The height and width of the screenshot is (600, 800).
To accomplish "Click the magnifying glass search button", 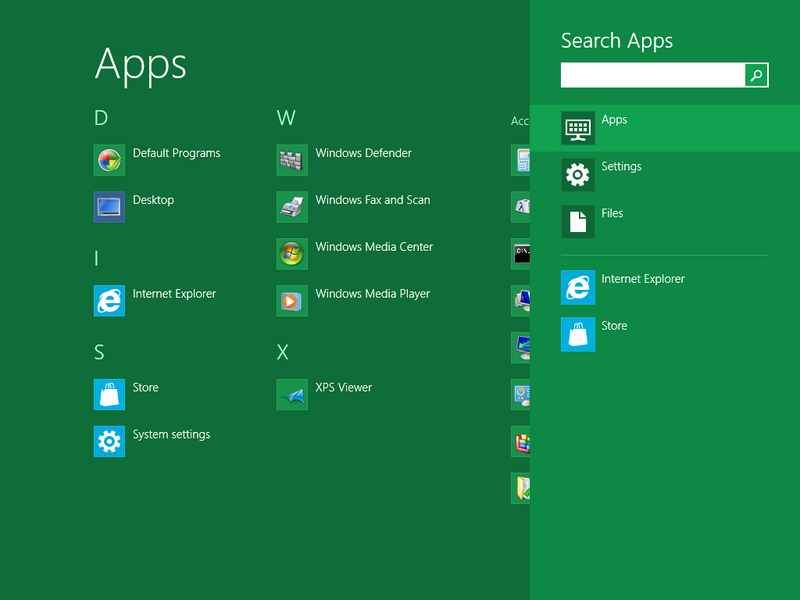I will point(757,75).
